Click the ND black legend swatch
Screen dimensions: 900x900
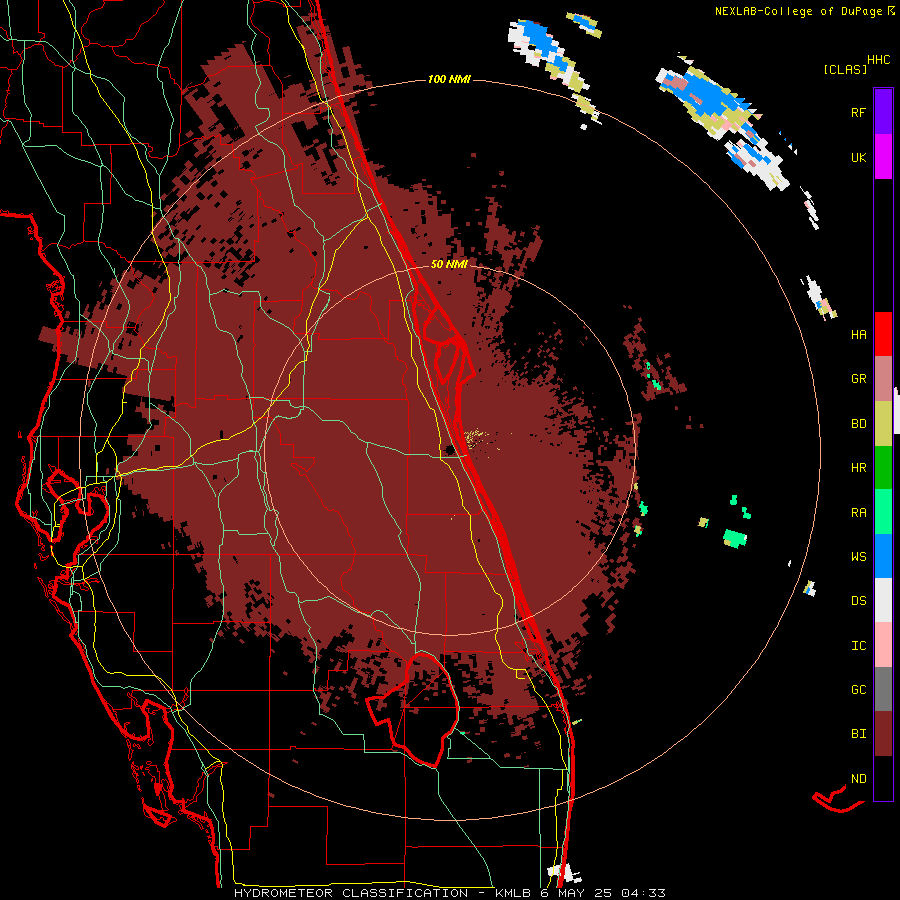883,778
